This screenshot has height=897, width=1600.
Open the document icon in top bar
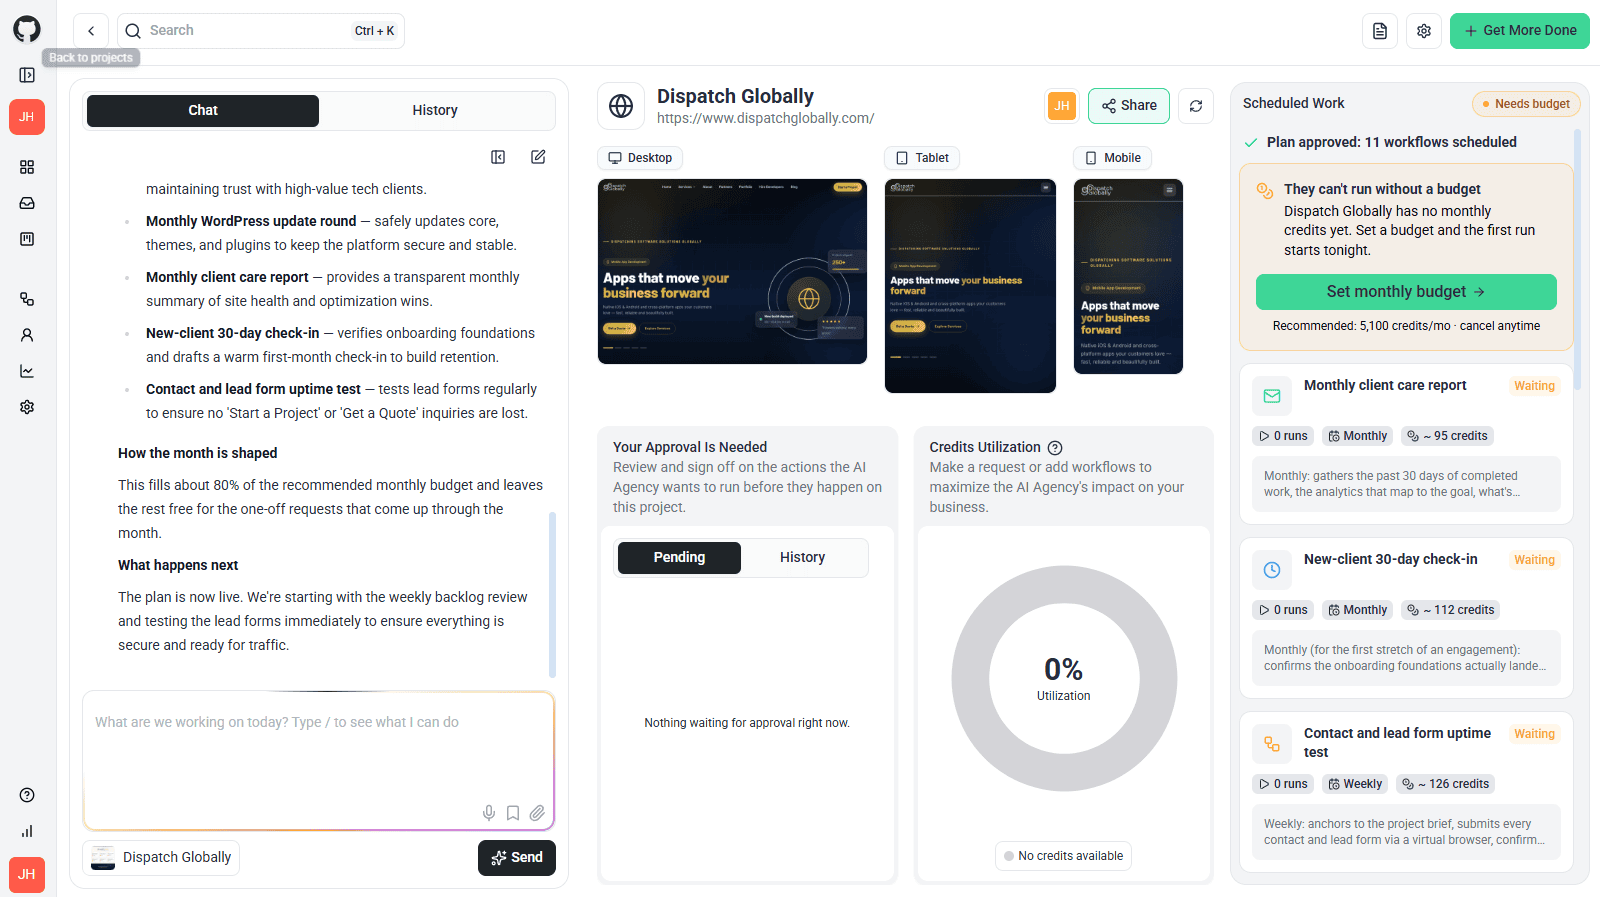1380,31
